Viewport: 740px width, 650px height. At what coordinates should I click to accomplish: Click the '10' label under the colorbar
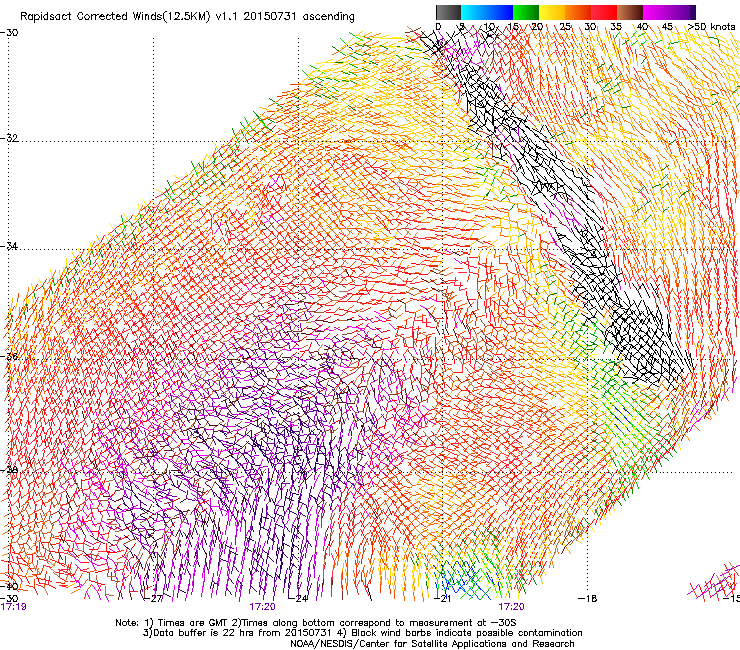pos(489,26)
